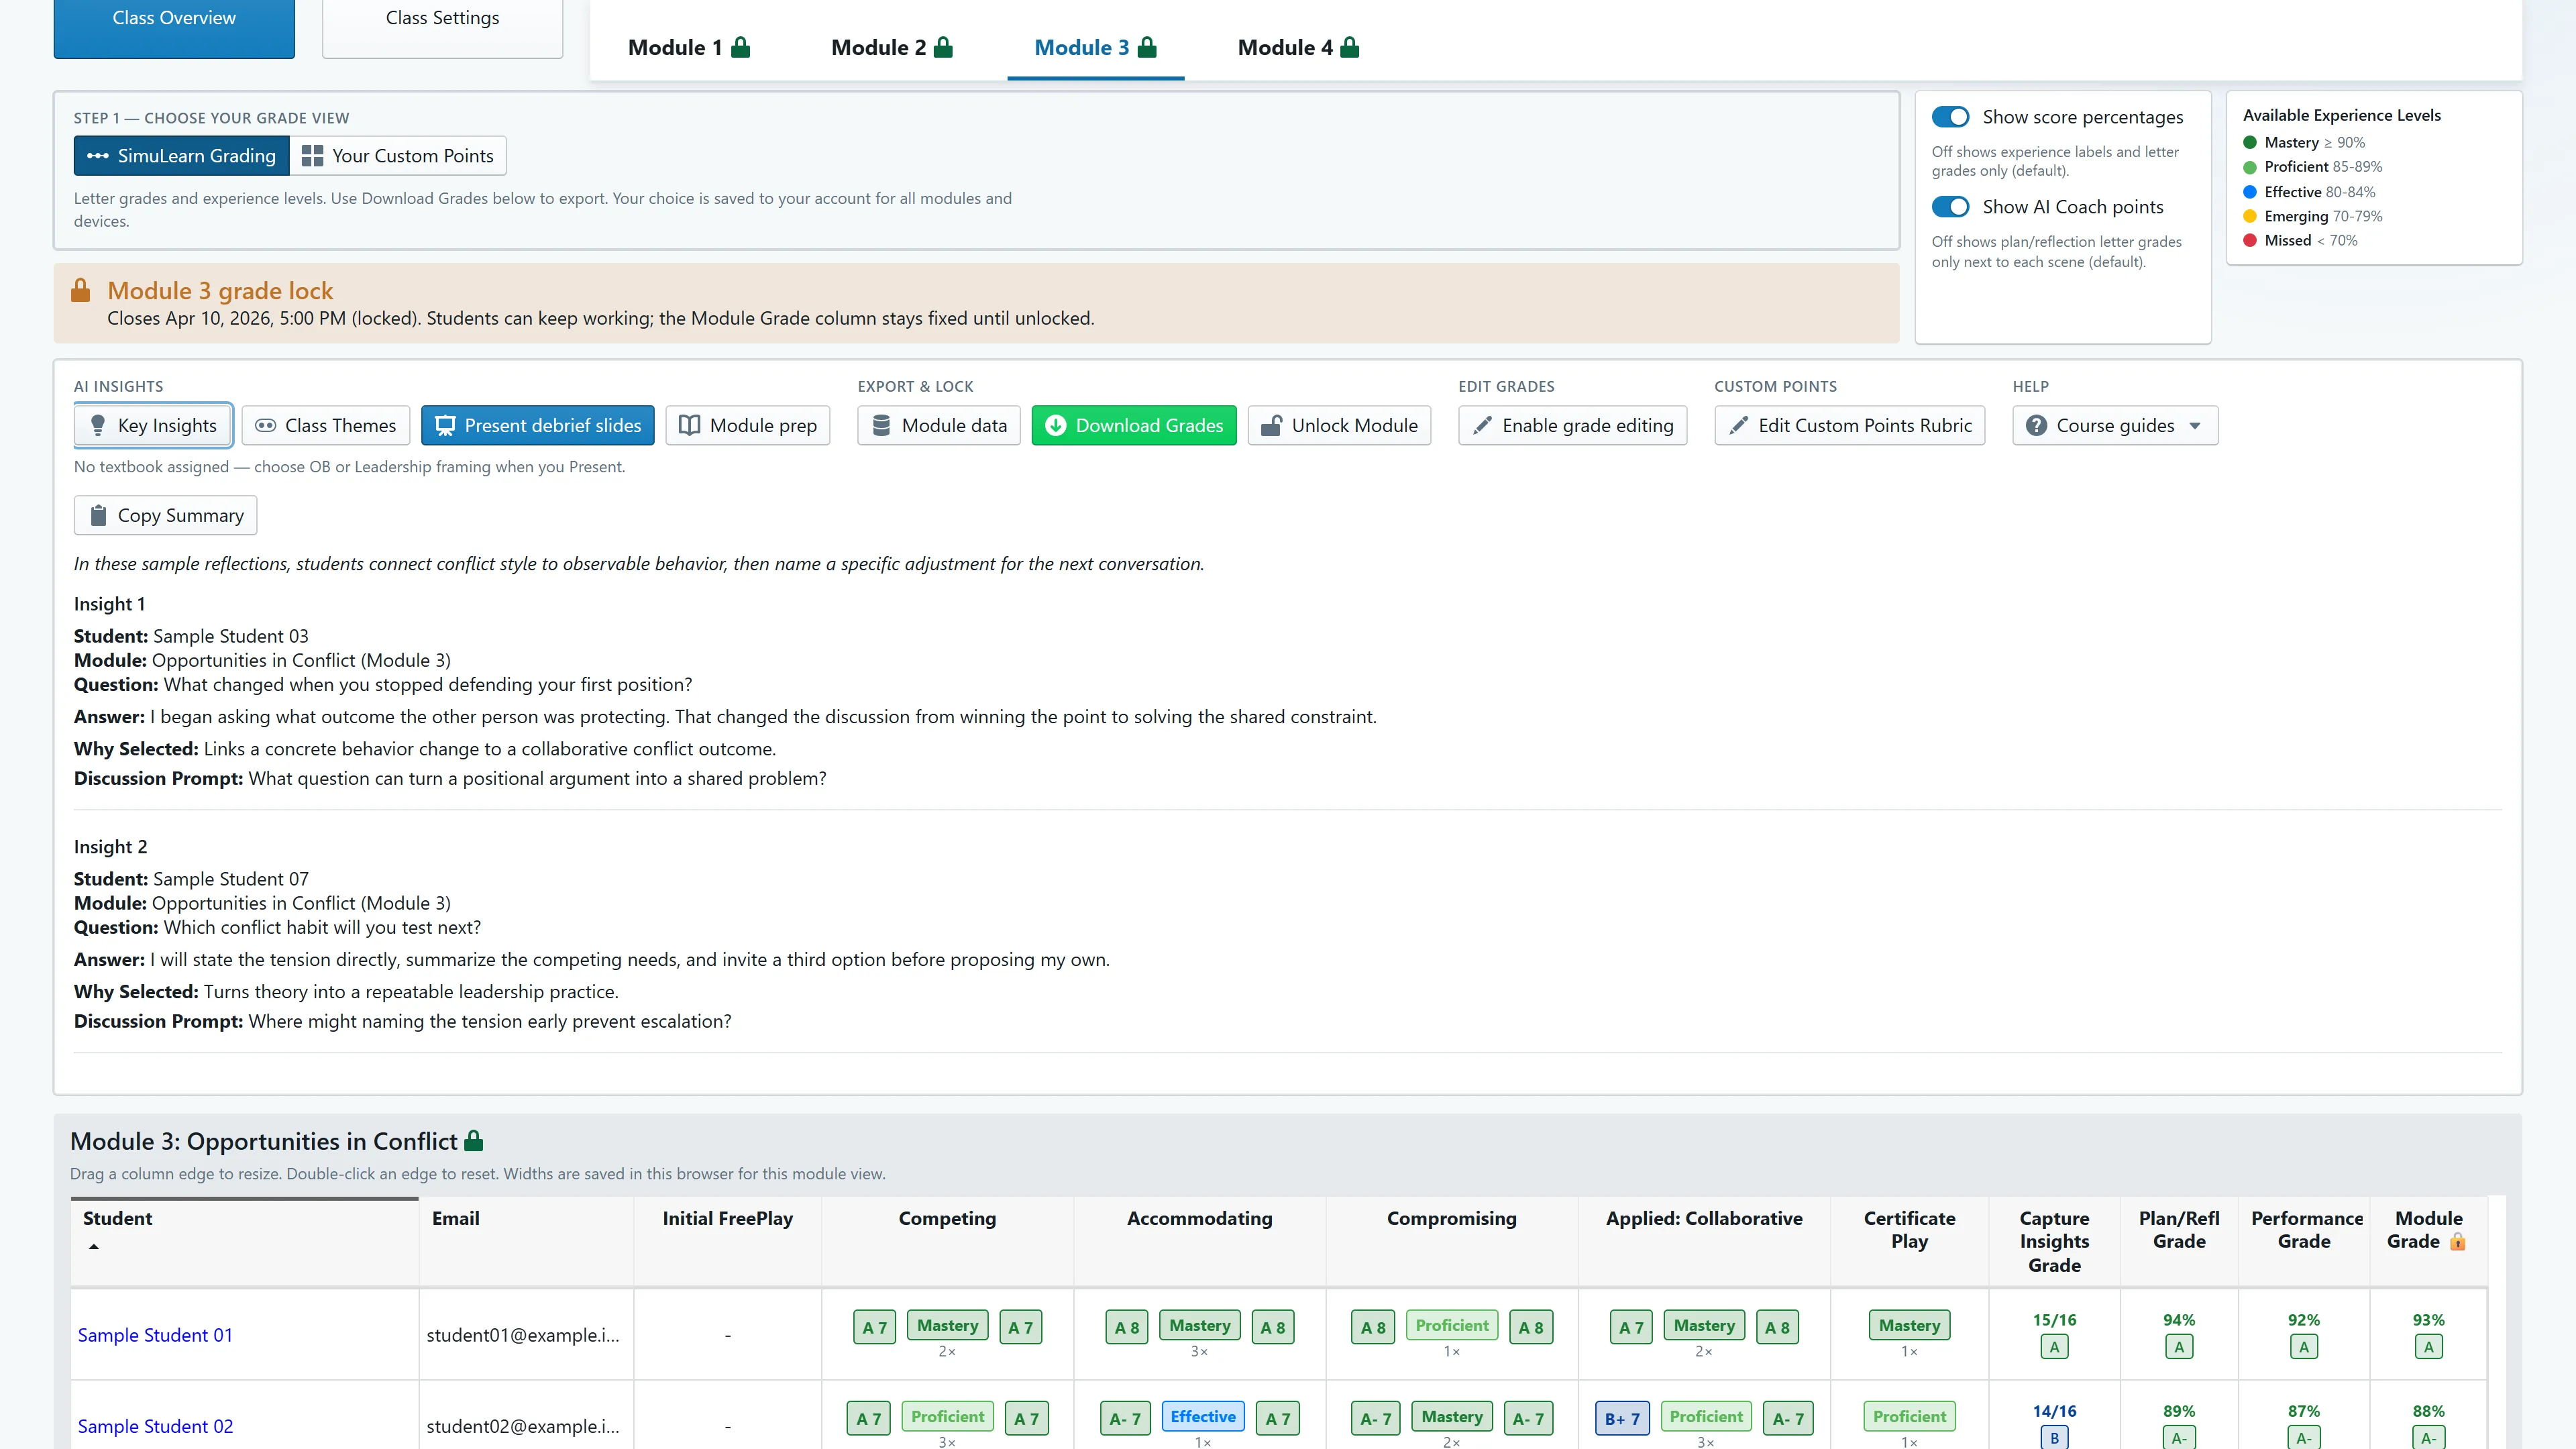Click the question mark icon on Course guides
Screen dimensions: 2576x1449
pyautogui.click(x=2036, y=425)
